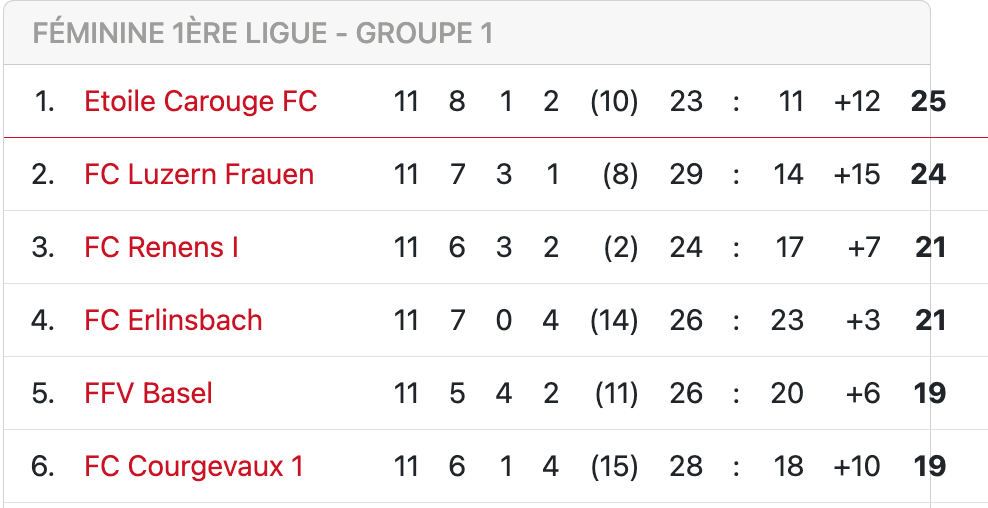Click FC Courgevaux's +10 goal difference
The height and width of the screenshot is (508, 988).
pos(857,466)
